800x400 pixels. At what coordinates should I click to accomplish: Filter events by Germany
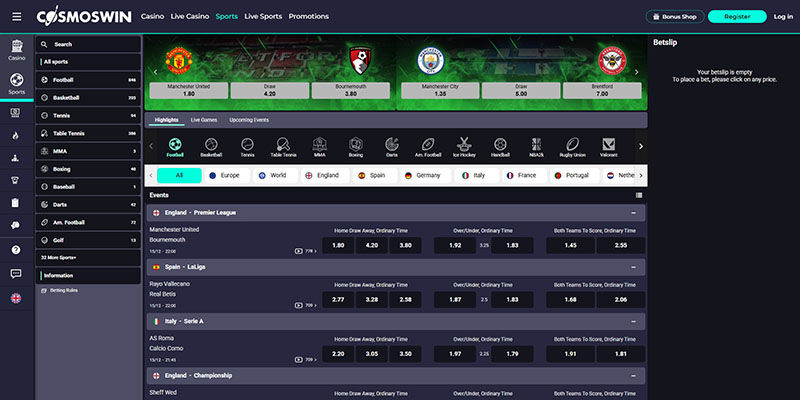pyautogui.click(x=426, y=176)
